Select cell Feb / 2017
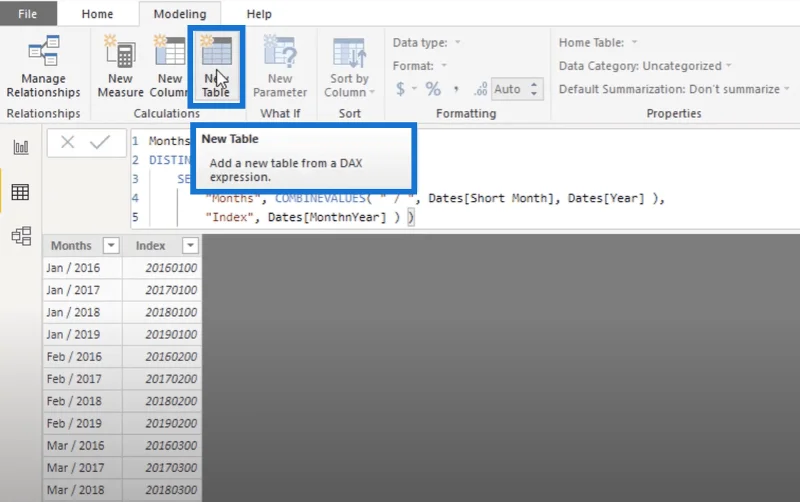Screen dimensions: 800x502 pyautogui.click(x=83, y=379)
